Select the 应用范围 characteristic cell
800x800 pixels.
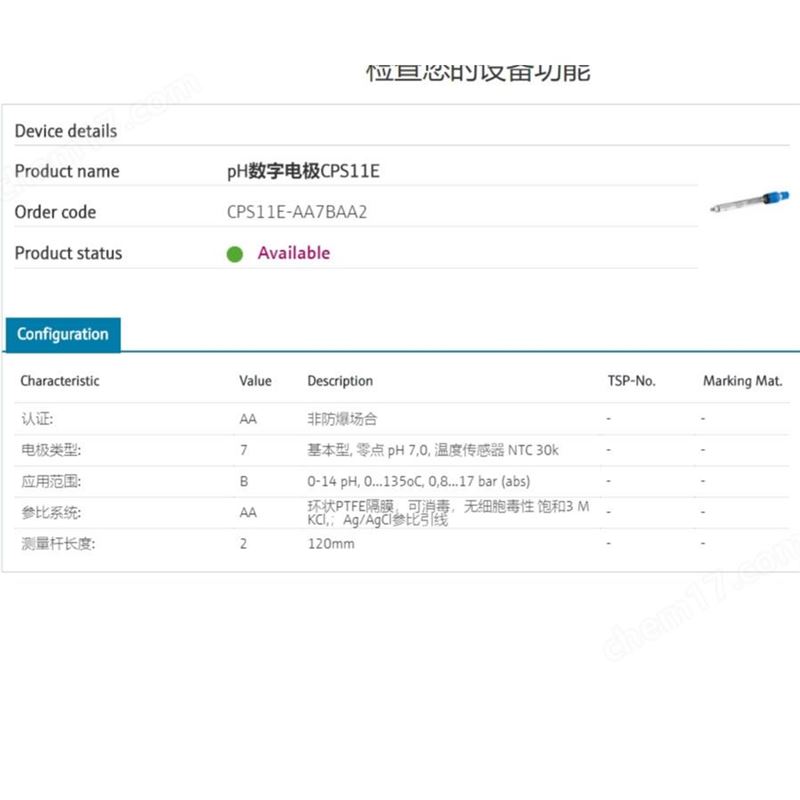[51, 481]
